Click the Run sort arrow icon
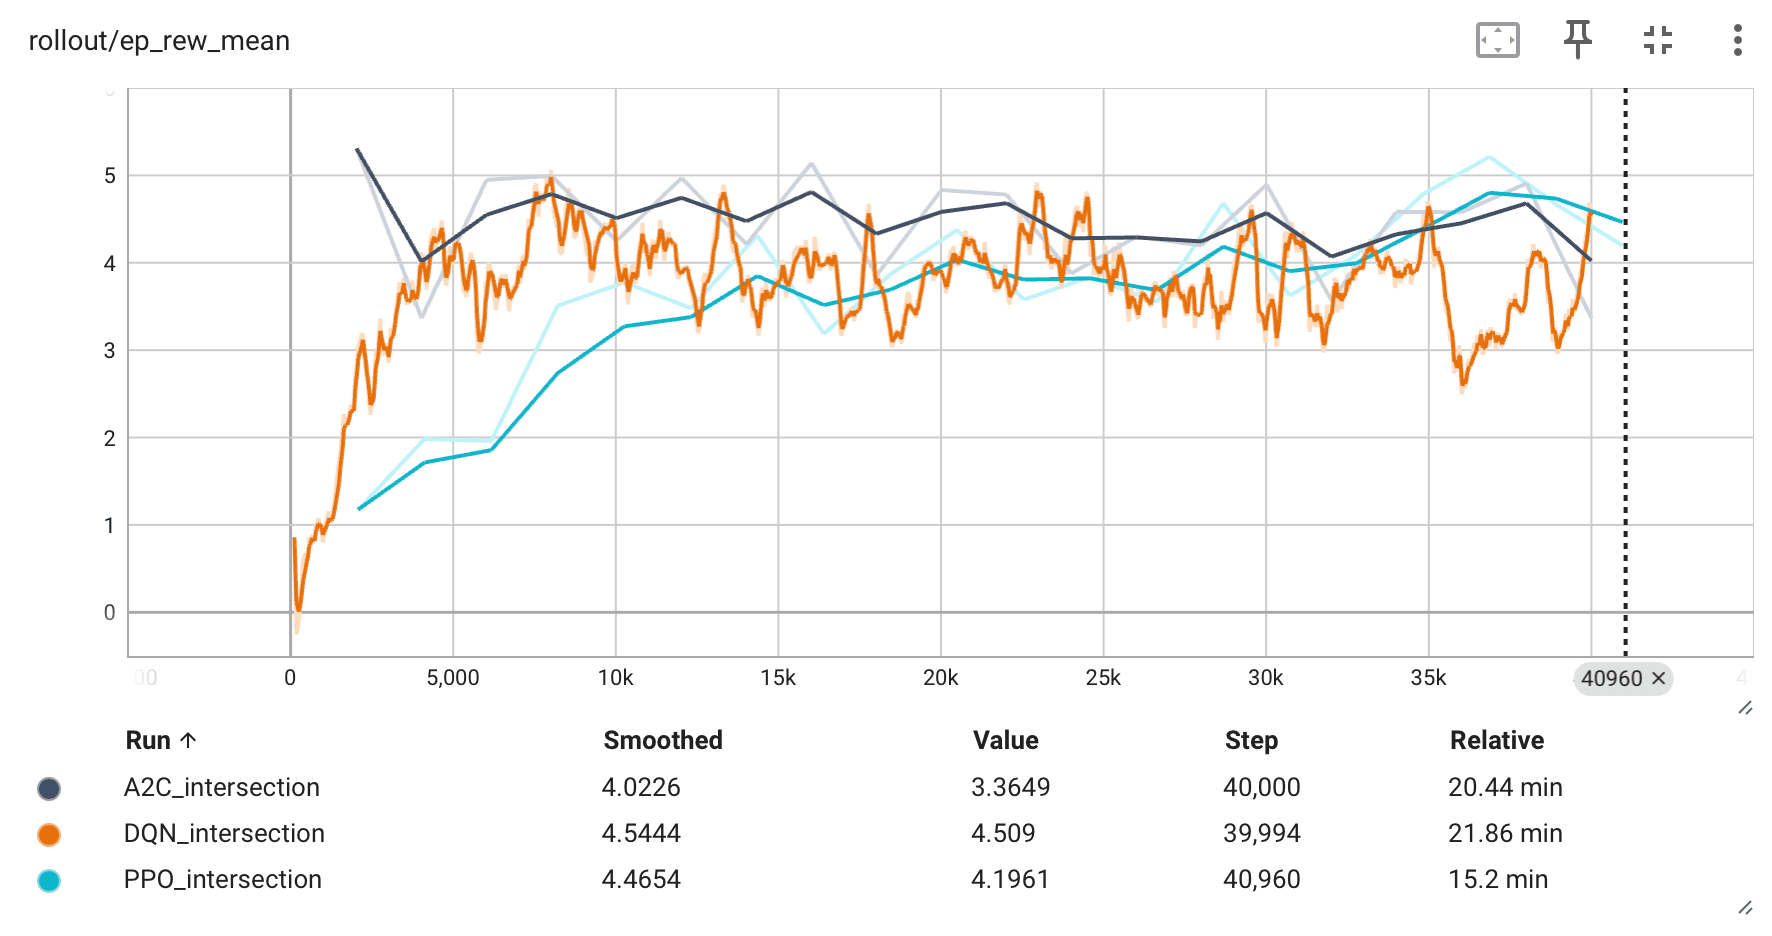Image resolution: width=1772 pixels, height=936 pixels. (188, 740)
